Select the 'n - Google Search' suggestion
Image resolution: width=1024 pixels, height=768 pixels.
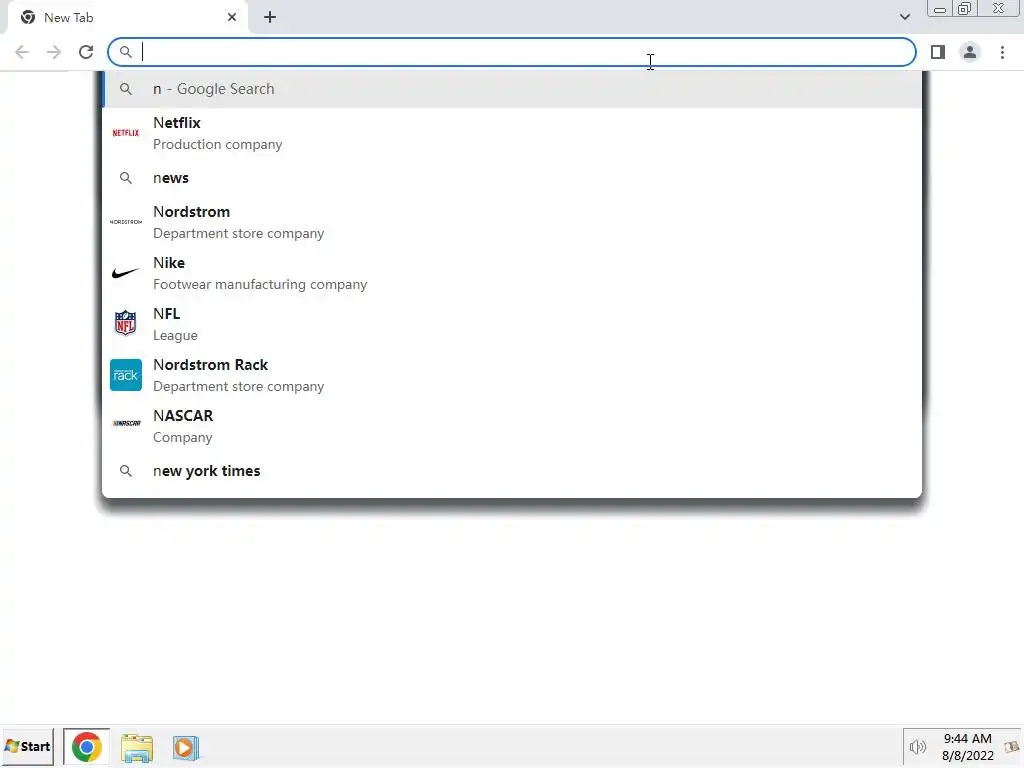(512, 89)
